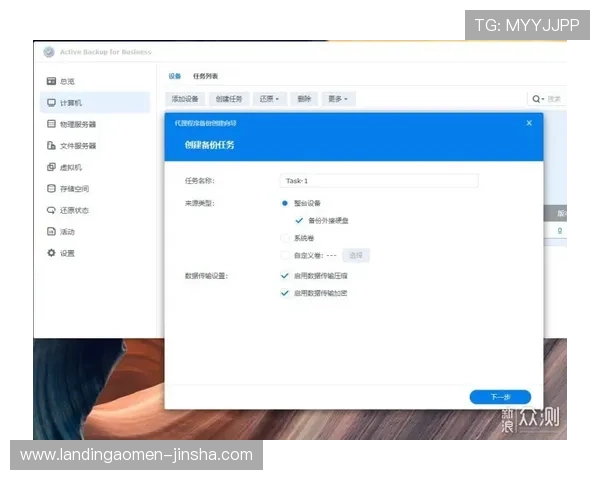This screenshot has width=600, height=480.
Task: Open the 总览 overview icon in sidebar
Action: click(x=51, y=81)
